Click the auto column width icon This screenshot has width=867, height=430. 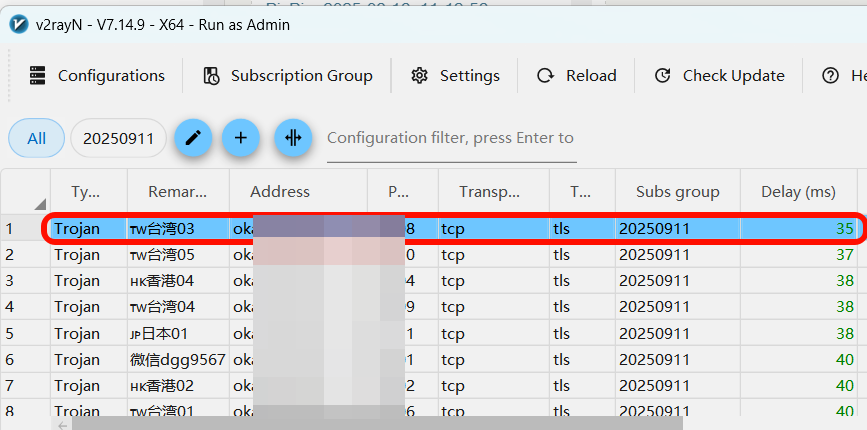293,138
